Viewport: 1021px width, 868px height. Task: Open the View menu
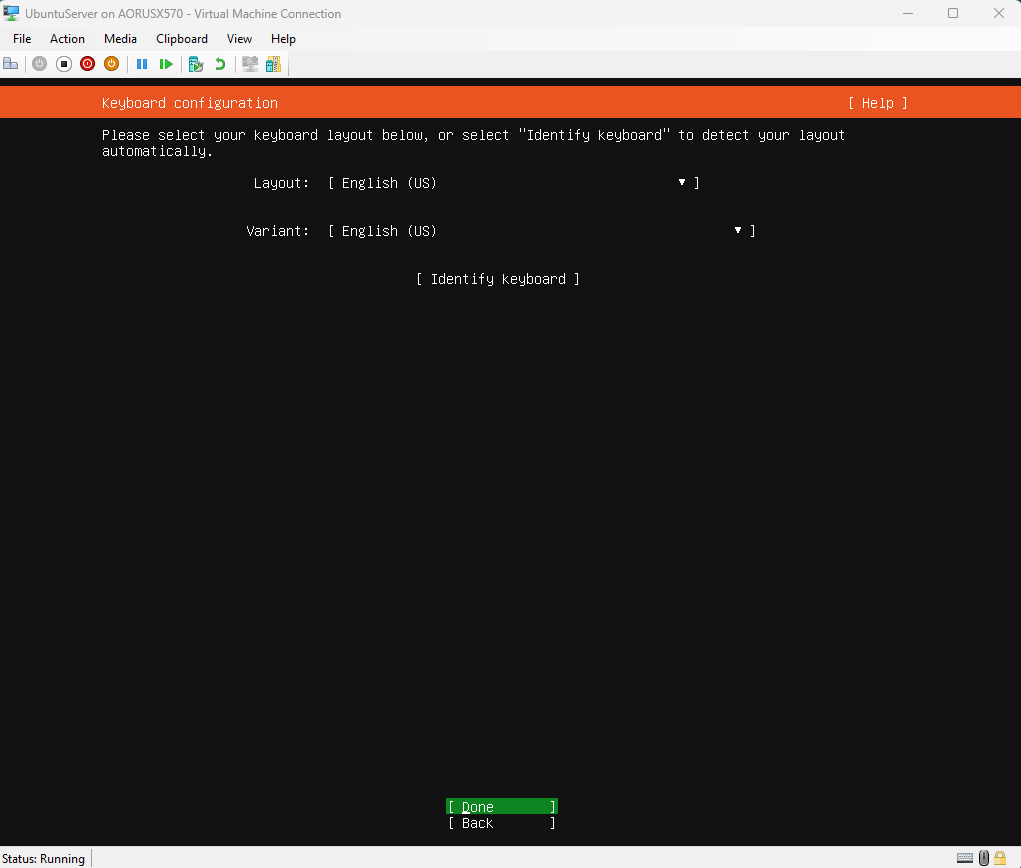239,39
